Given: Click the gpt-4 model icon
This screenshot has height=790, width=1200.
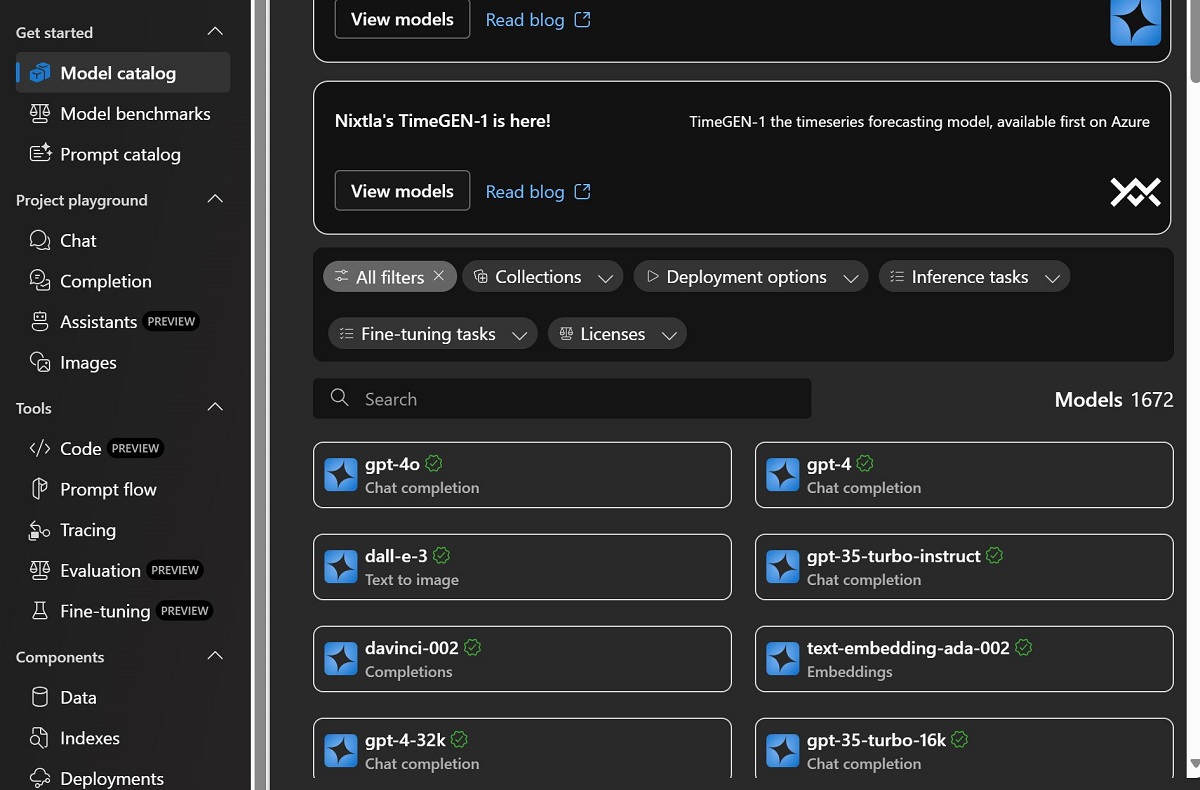Looking at the screenshot, I should [783, 475].
